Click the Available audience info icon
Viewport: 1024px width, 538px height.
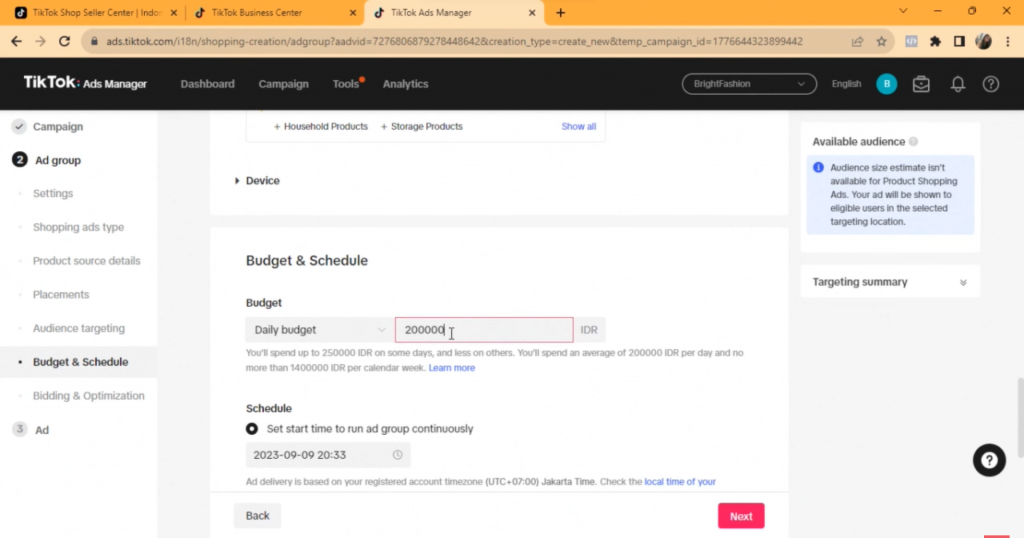(914, 142)
